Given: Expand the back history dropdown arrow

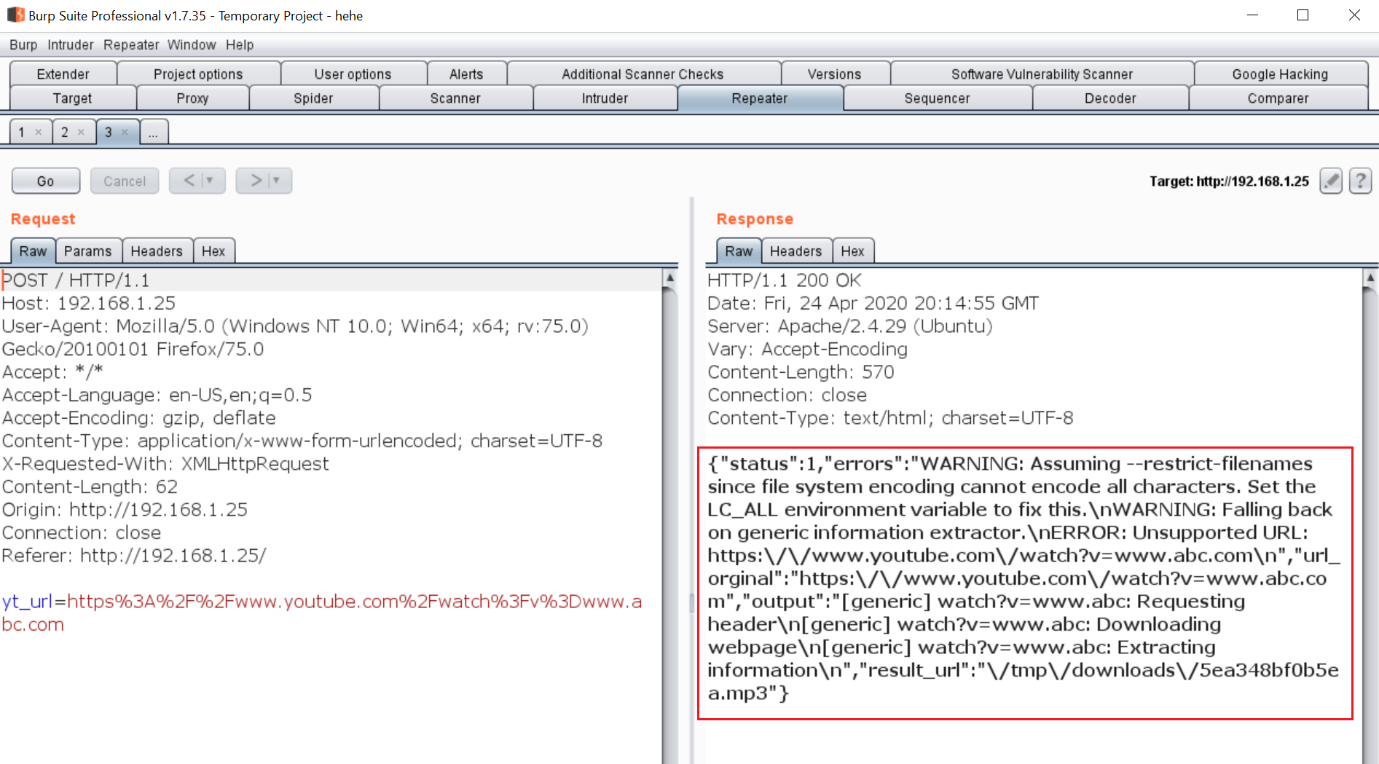Looking at the screenshot, I should pyautogui.click(x=210, y=181).
